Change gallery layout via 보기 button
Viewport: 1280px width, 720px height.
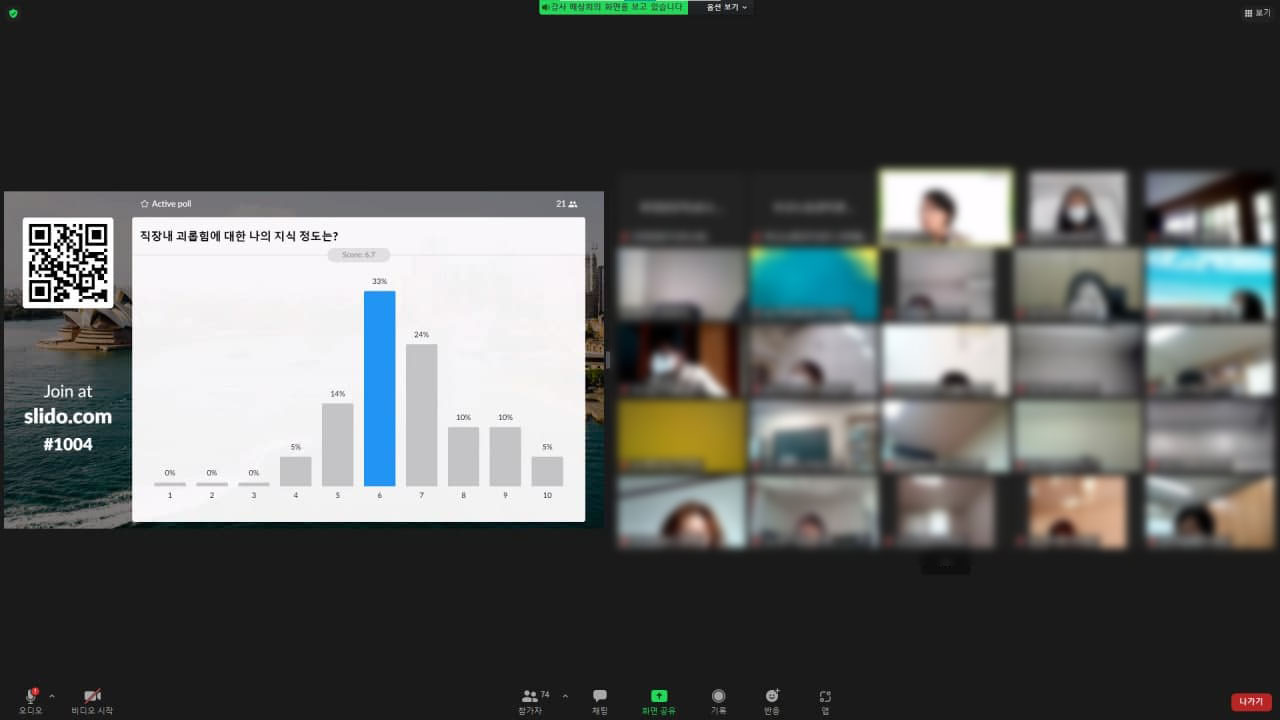click(1257, 13)
